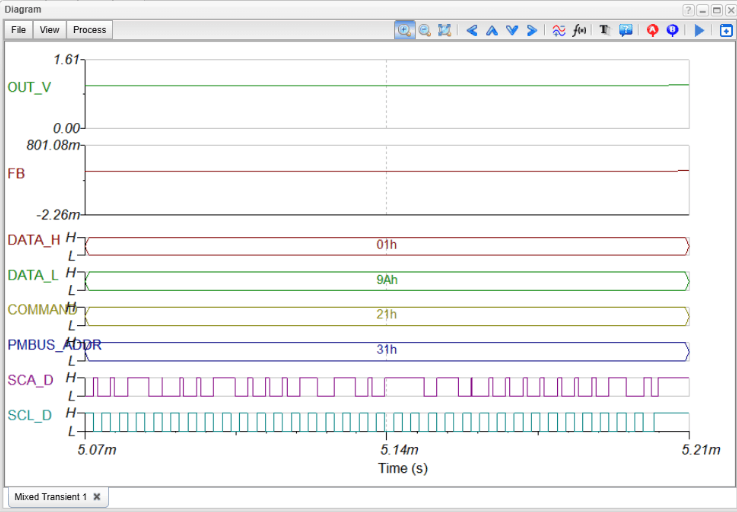
Task: Close the Mixed Transient 1 tab
Action: (x=97, y=496)
